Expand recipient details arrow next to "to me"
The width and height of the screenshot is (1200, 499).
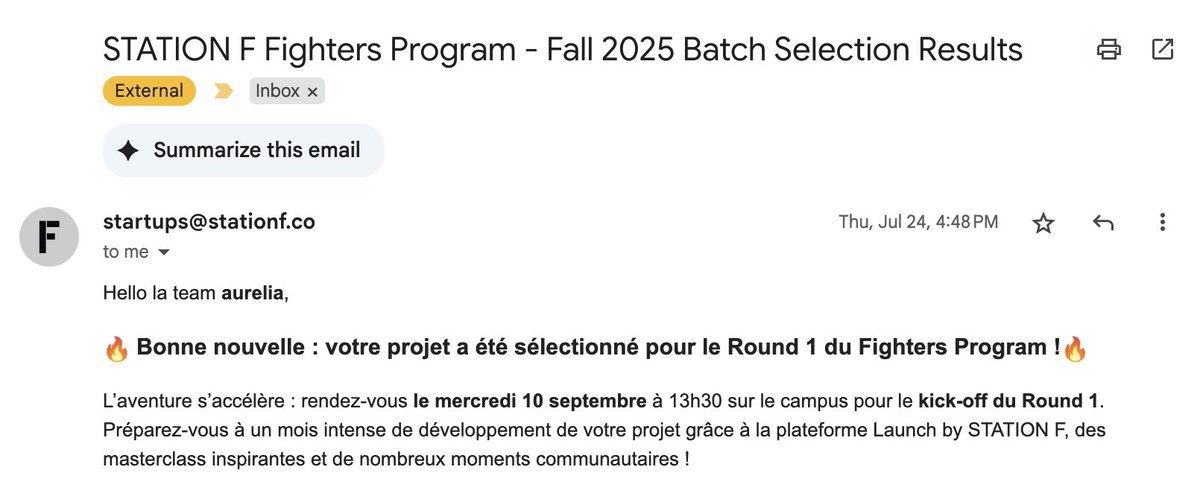pos(164,252)
